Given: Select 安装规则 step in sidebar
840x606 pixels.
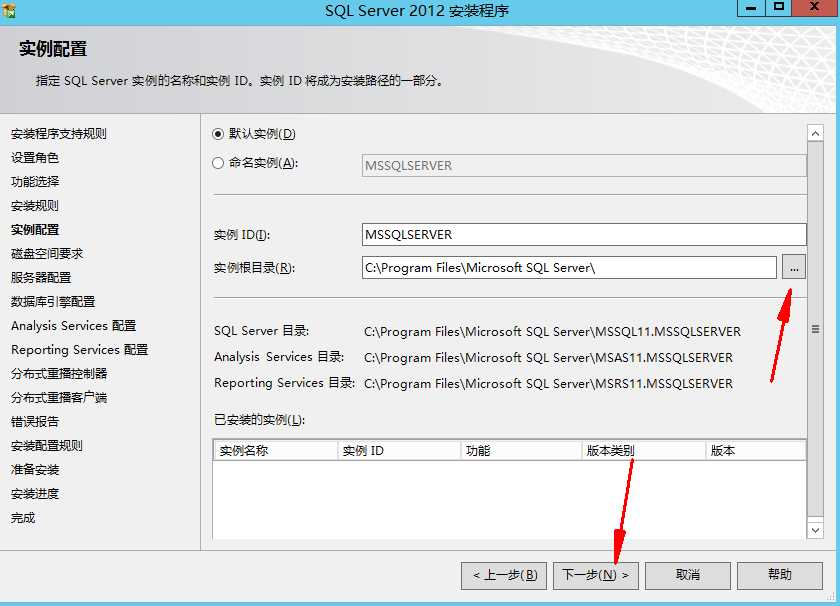Looking at the screenshot, I should (x=35, y=206).
